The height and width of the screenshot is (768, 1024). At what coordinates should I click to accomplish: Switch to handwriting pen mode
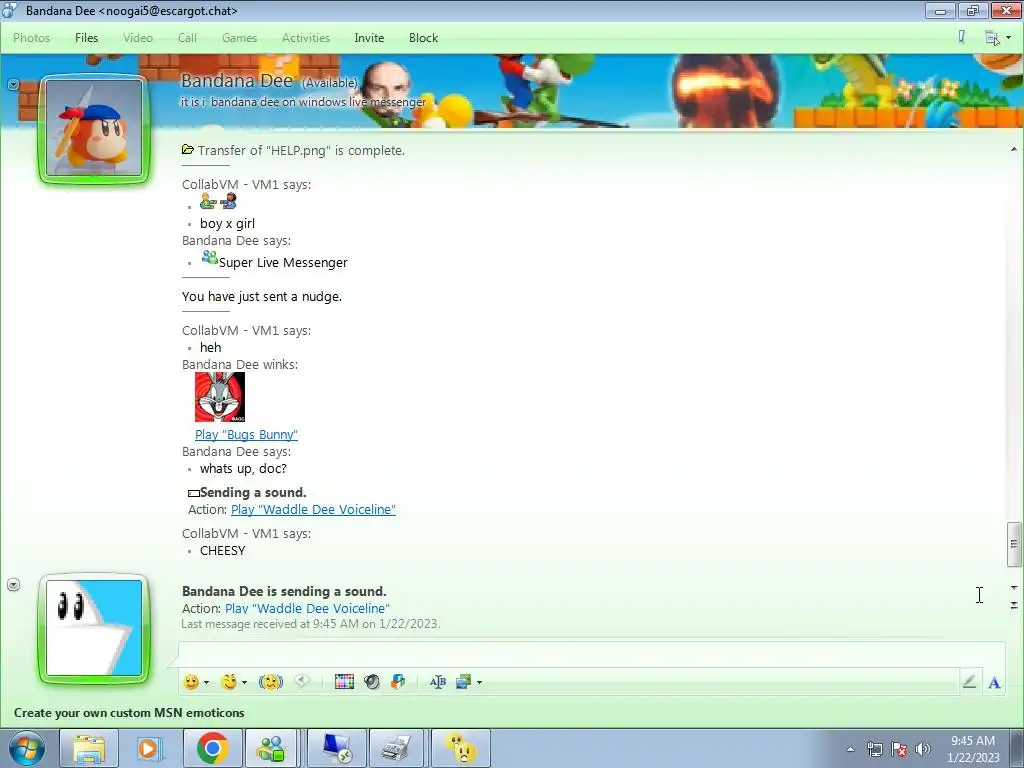pyautogui.click(x=969, y=682)
